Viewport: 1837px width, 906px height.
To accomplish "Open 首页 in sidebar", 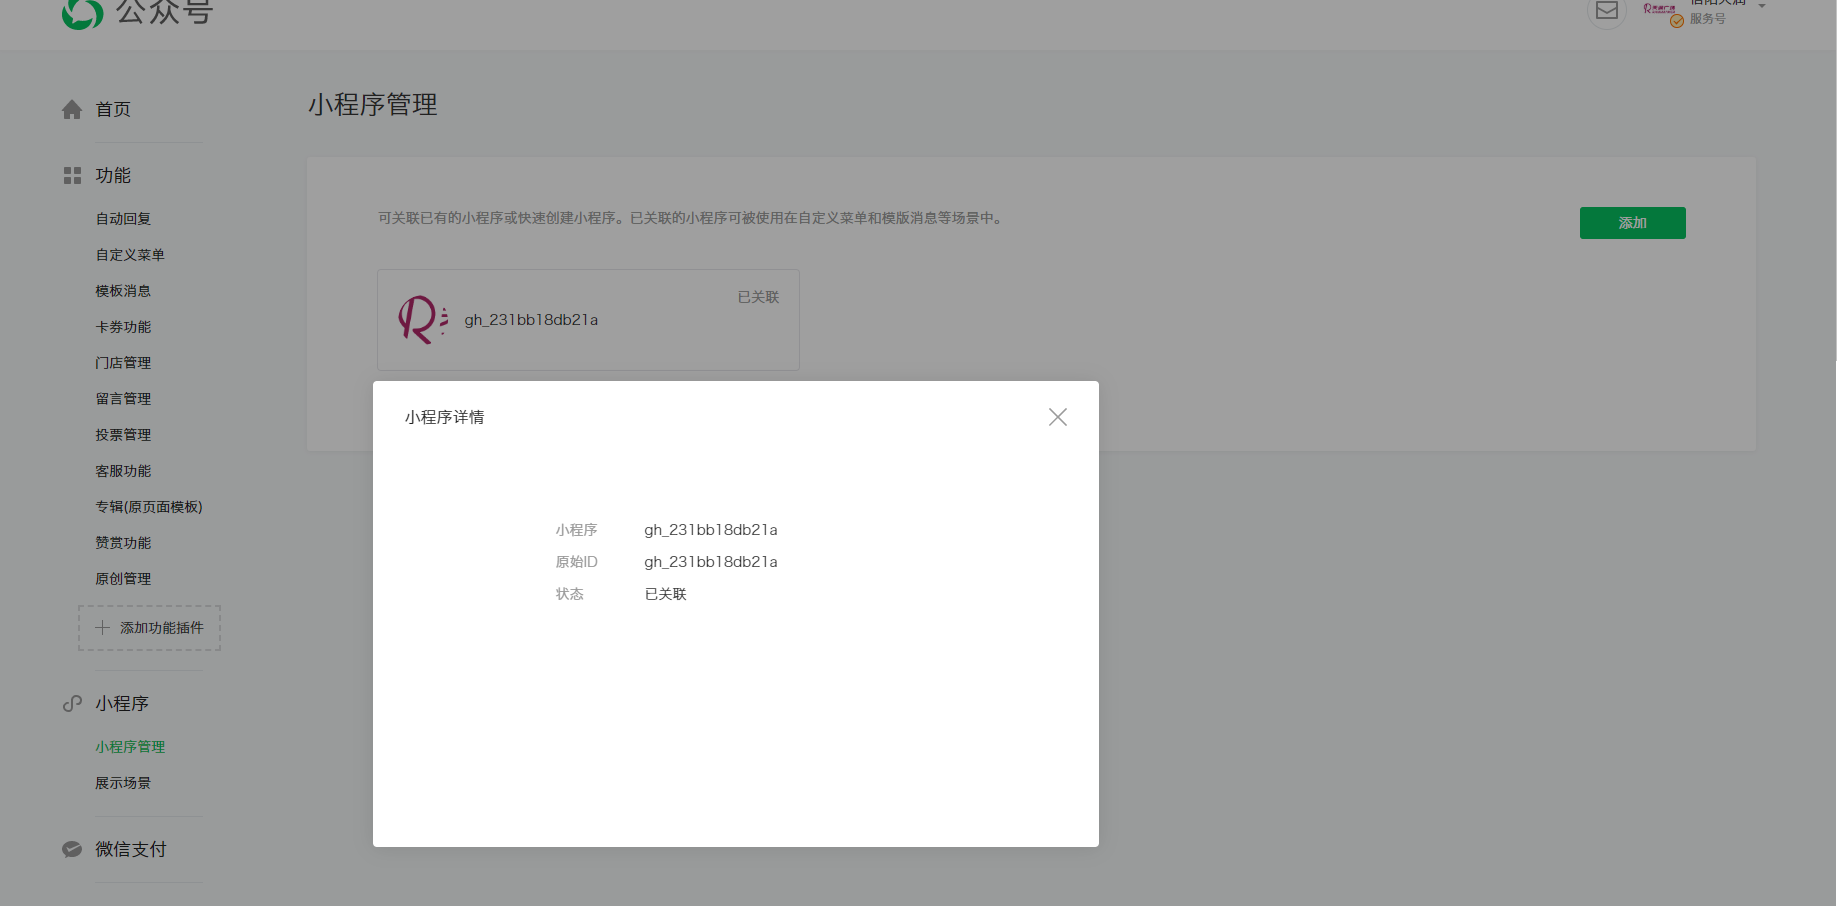I will point(113,109).
